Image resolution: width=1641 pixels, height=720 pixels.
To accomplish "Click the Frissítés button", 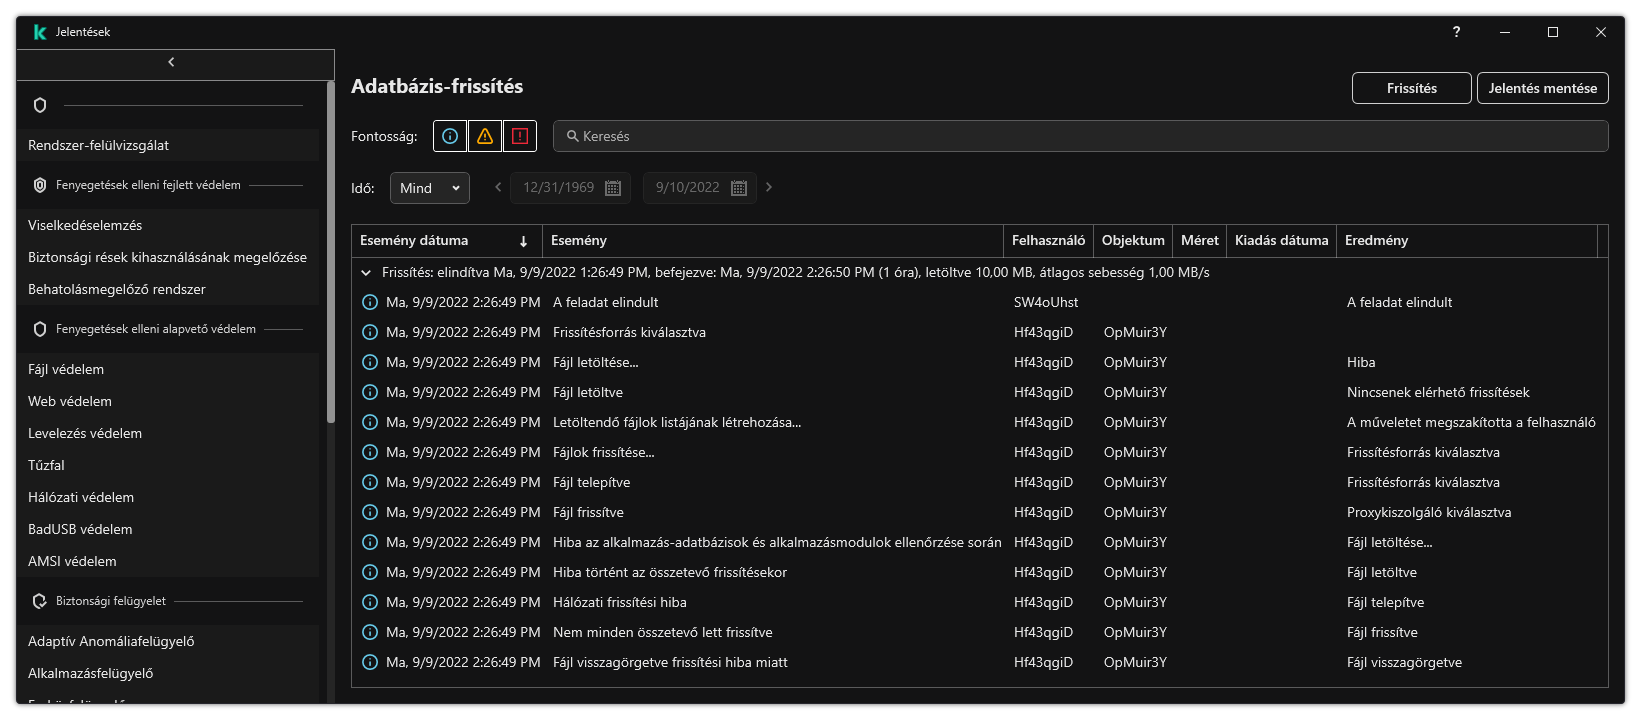I will click(x=1411, y=88).
